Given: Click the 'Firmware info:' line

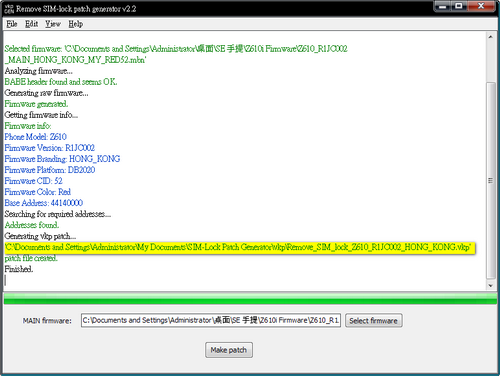Looking at the screenshot, I should point(28,126).
